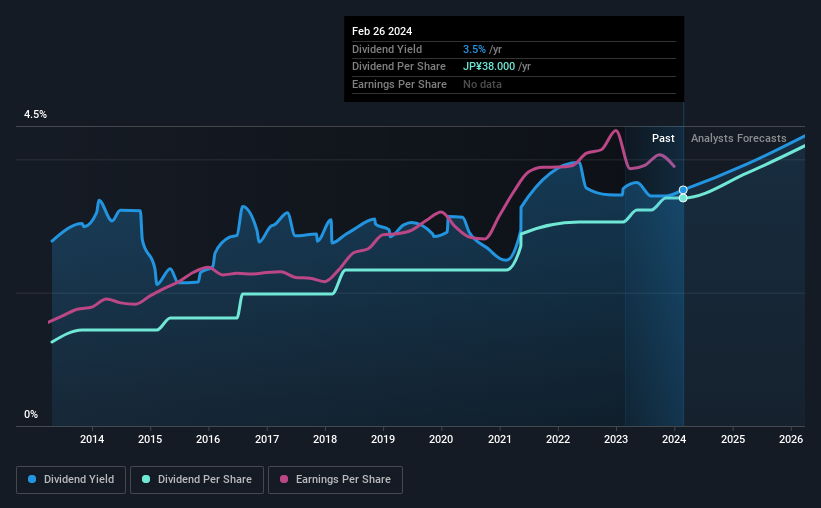The width and height of the screenshot is (821, 508).
Task: Click the Past label on chart
Action: (663, 138)
